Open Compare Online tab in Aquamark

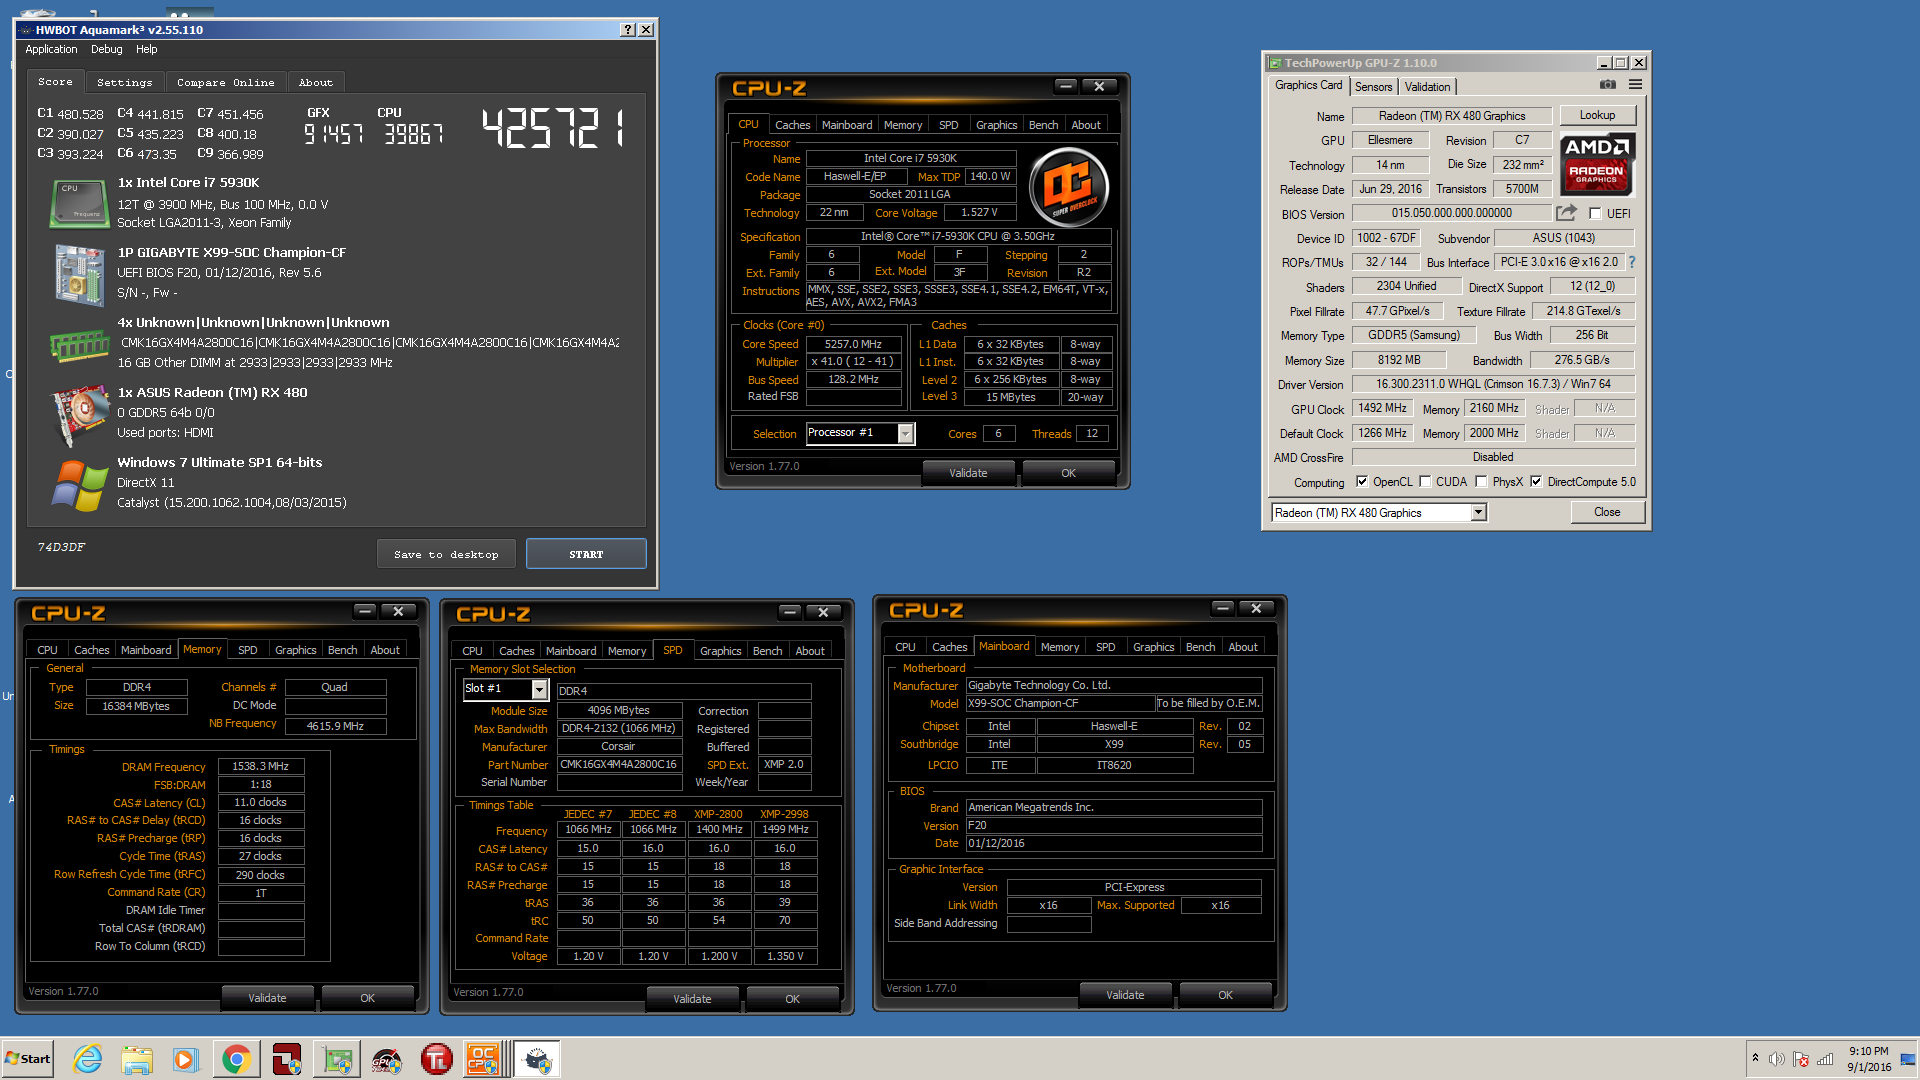(225, 82)
